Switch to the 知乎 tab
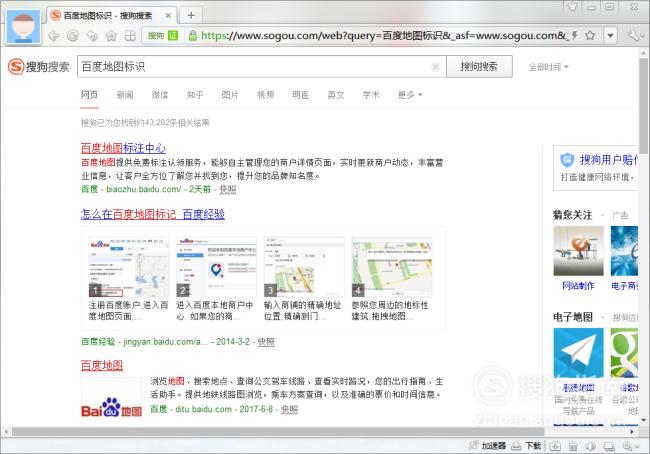This screenshot has width=650, height=454. pyautogui.click(x=195, y=95)
